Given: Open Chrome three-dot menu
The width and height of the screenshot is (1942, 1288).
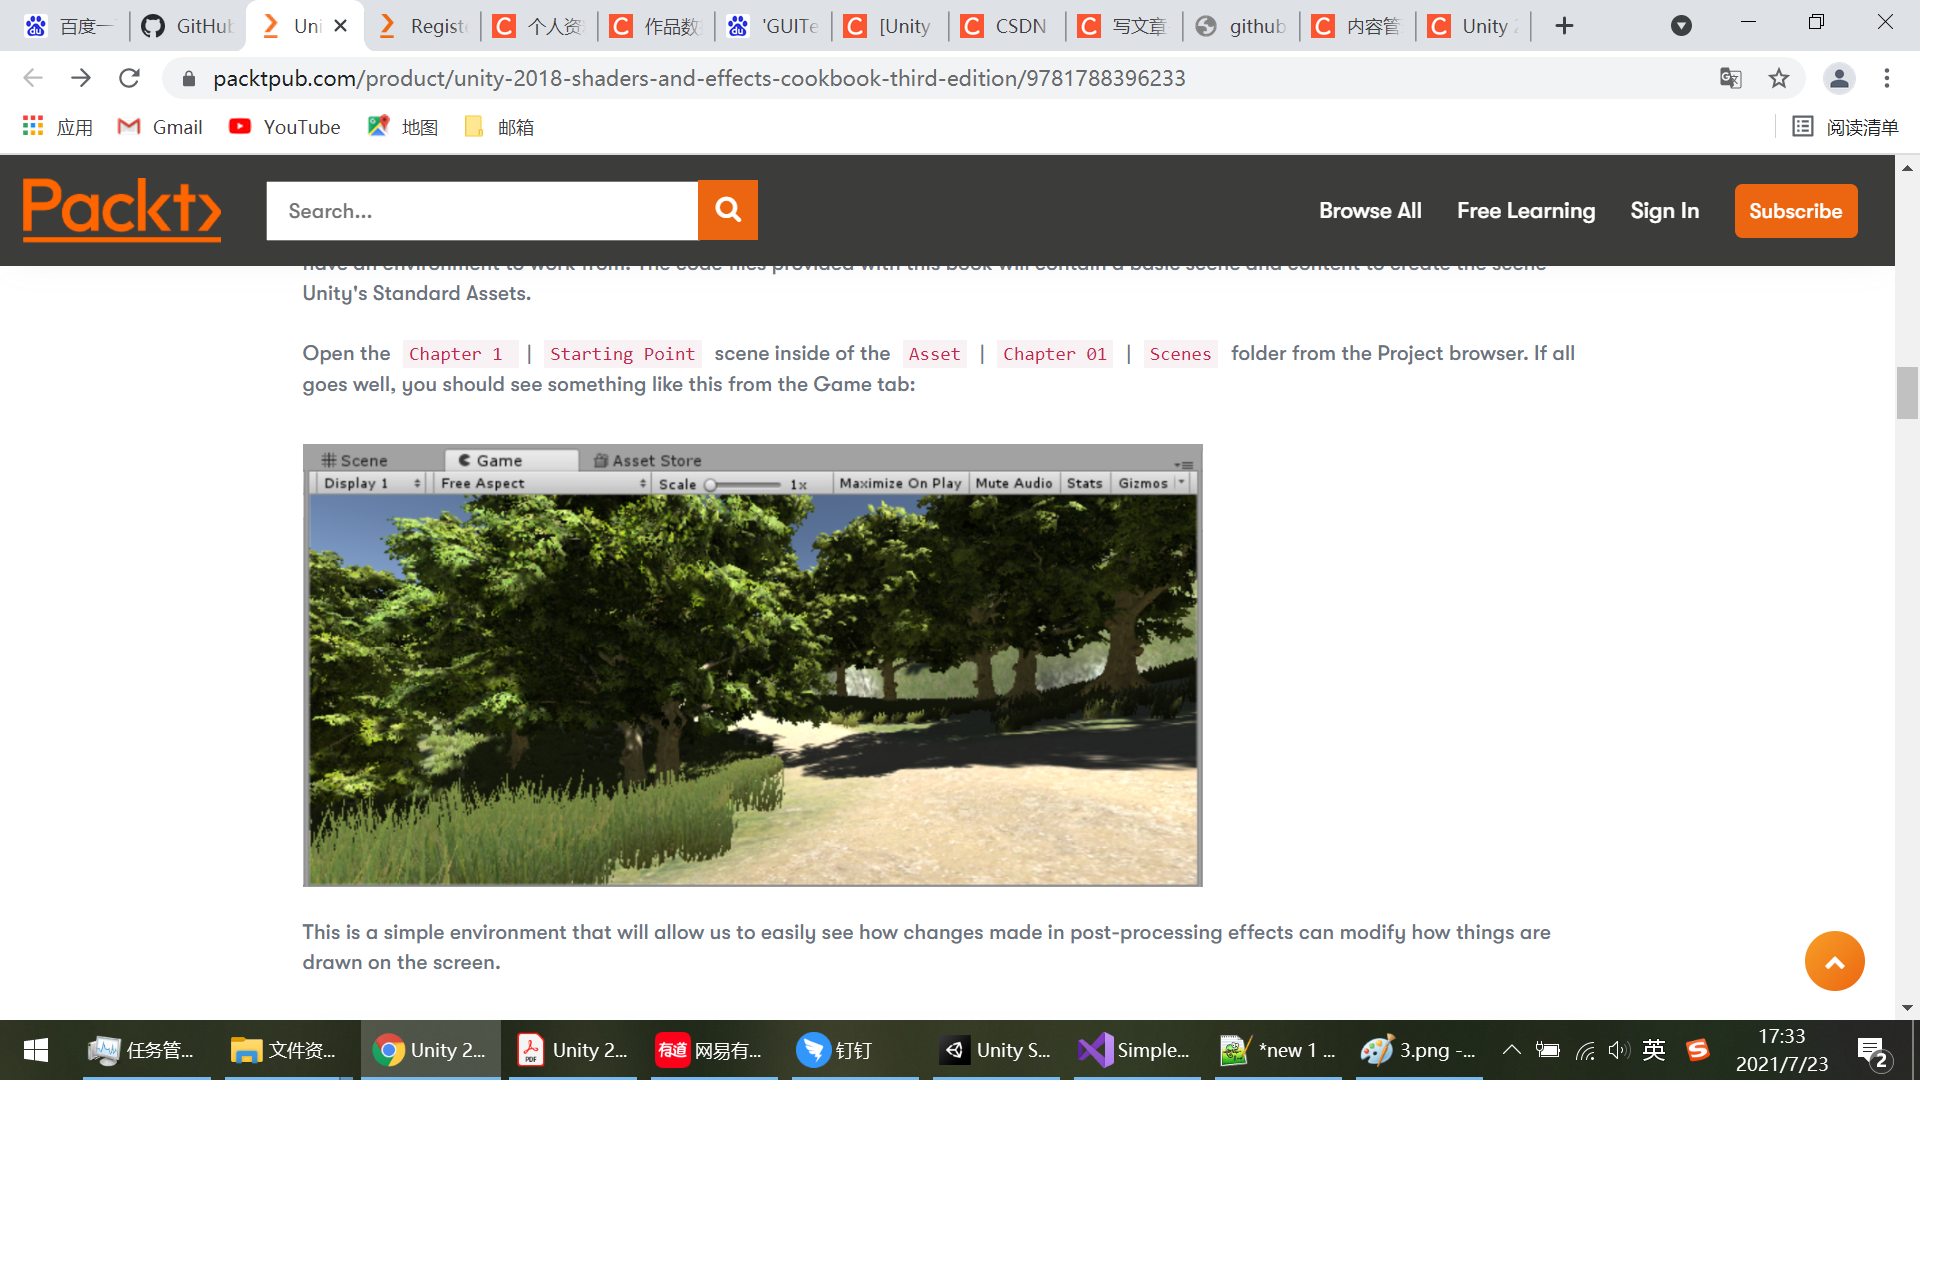Looking at the screenshot, I should coord(1886,78).
